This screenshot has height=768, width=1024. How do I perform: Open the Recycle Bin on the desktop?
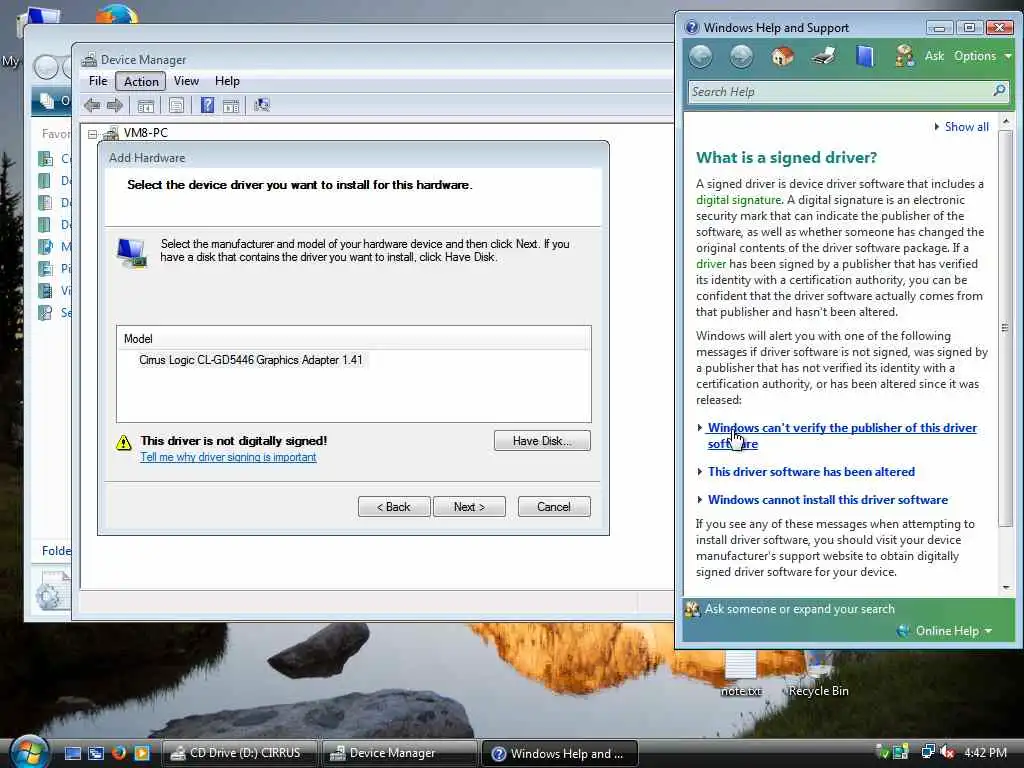tap(818, 673)
